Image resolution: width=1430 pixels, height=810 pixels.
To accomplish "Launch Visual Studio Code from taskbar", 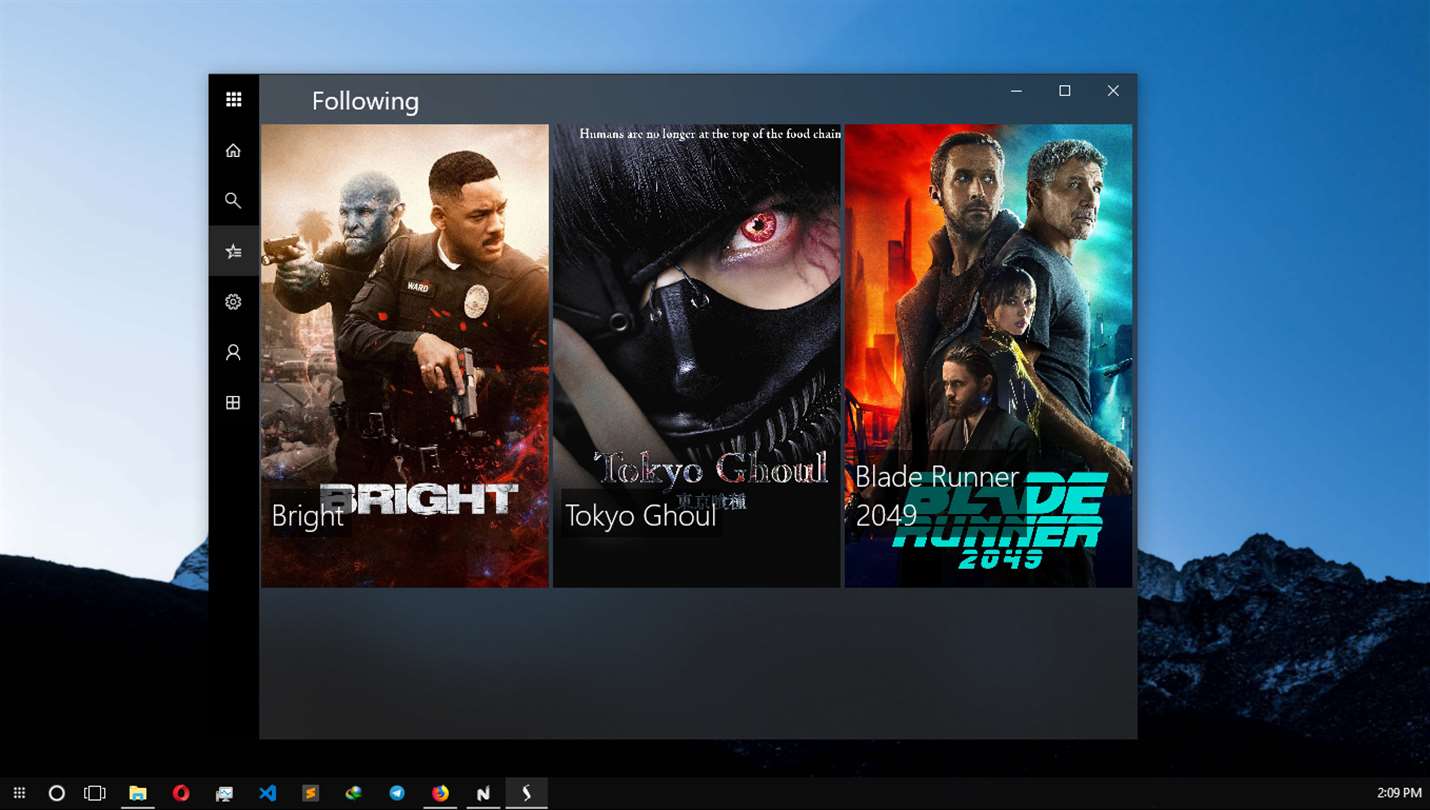I will point(267,793).
